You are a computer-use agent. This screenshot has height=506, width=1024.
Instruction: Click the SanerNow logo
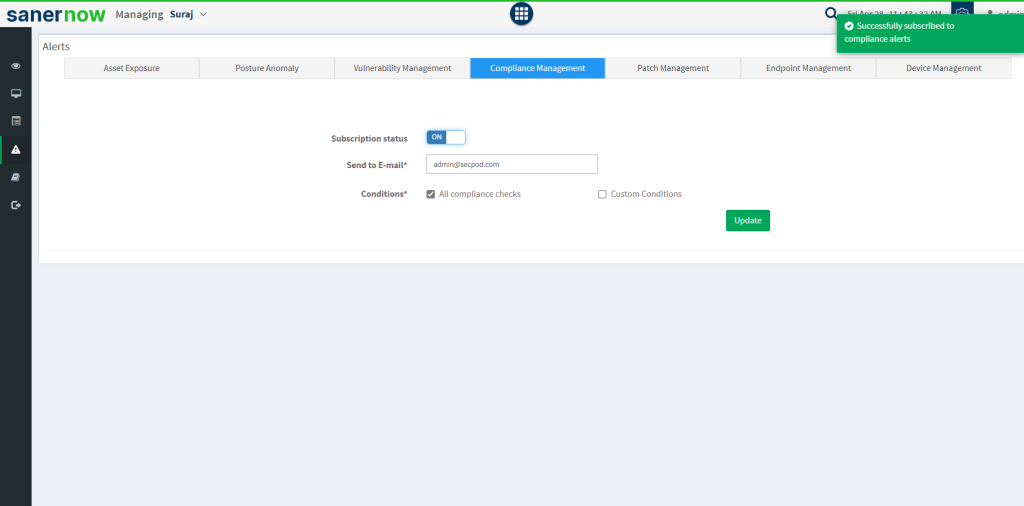pos(56,14)
